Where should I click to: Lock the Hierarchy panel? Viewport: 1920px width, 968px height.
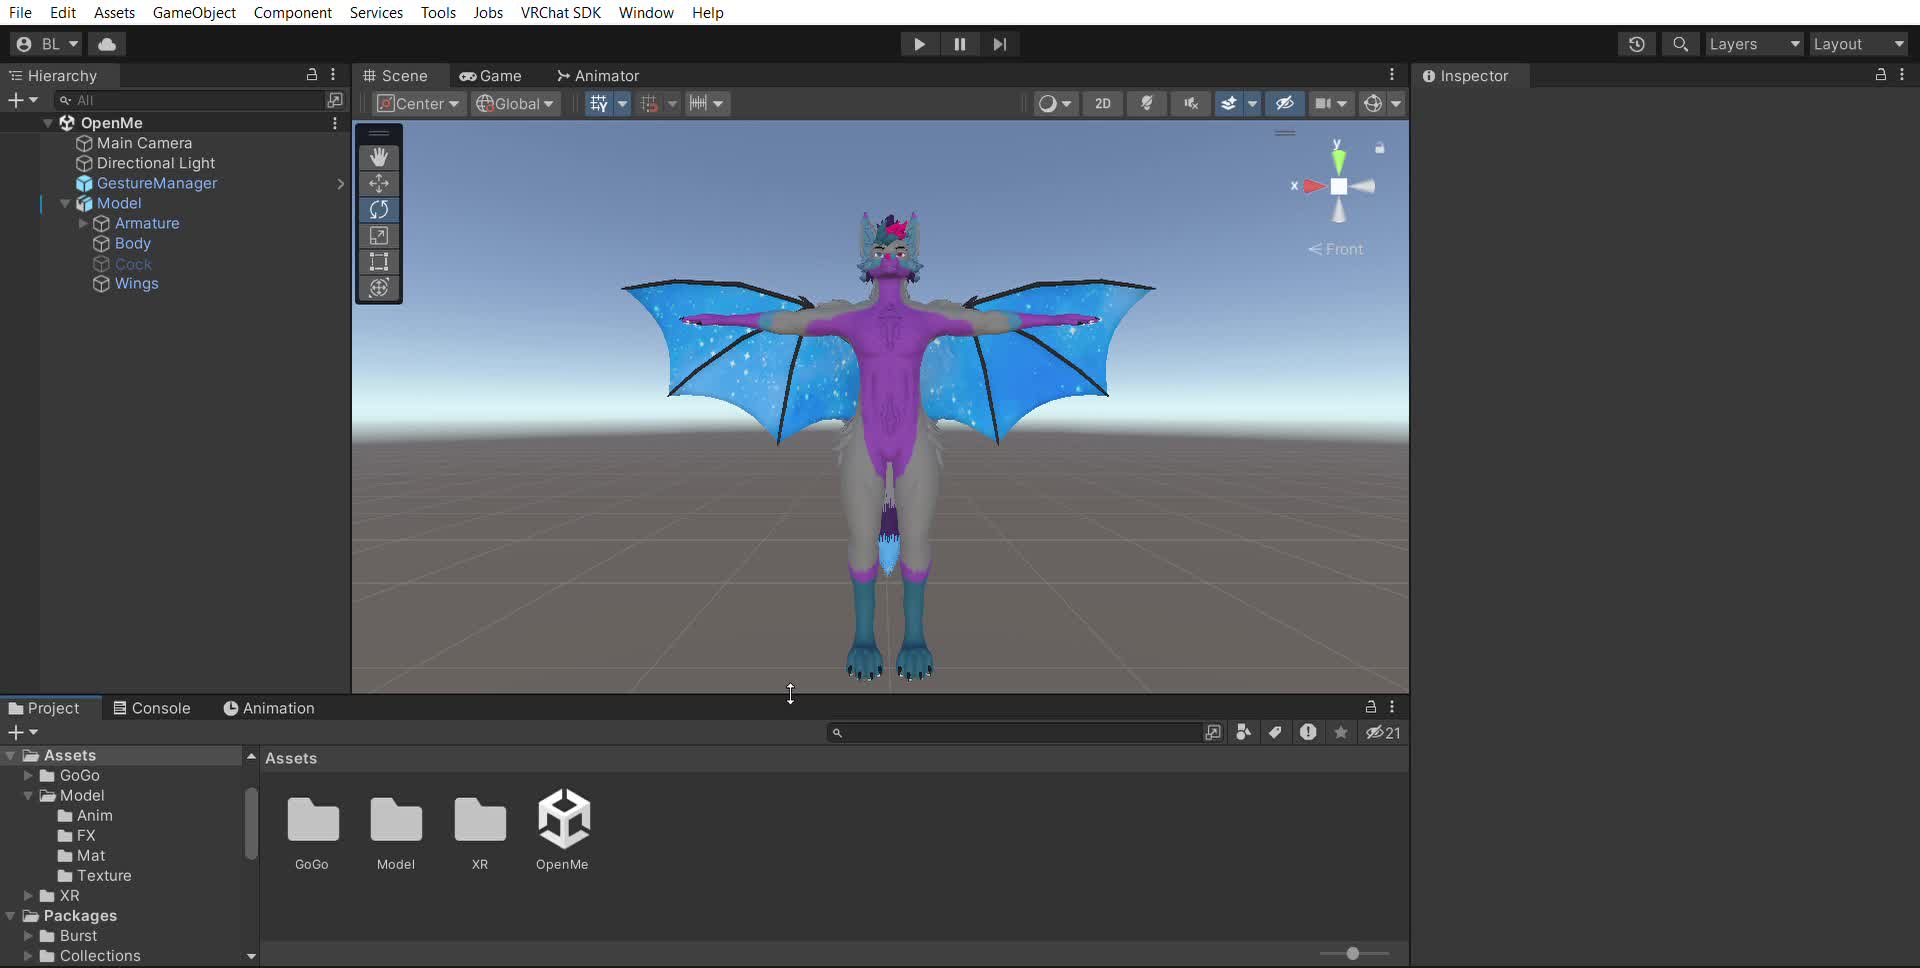[x=312, y=75]
